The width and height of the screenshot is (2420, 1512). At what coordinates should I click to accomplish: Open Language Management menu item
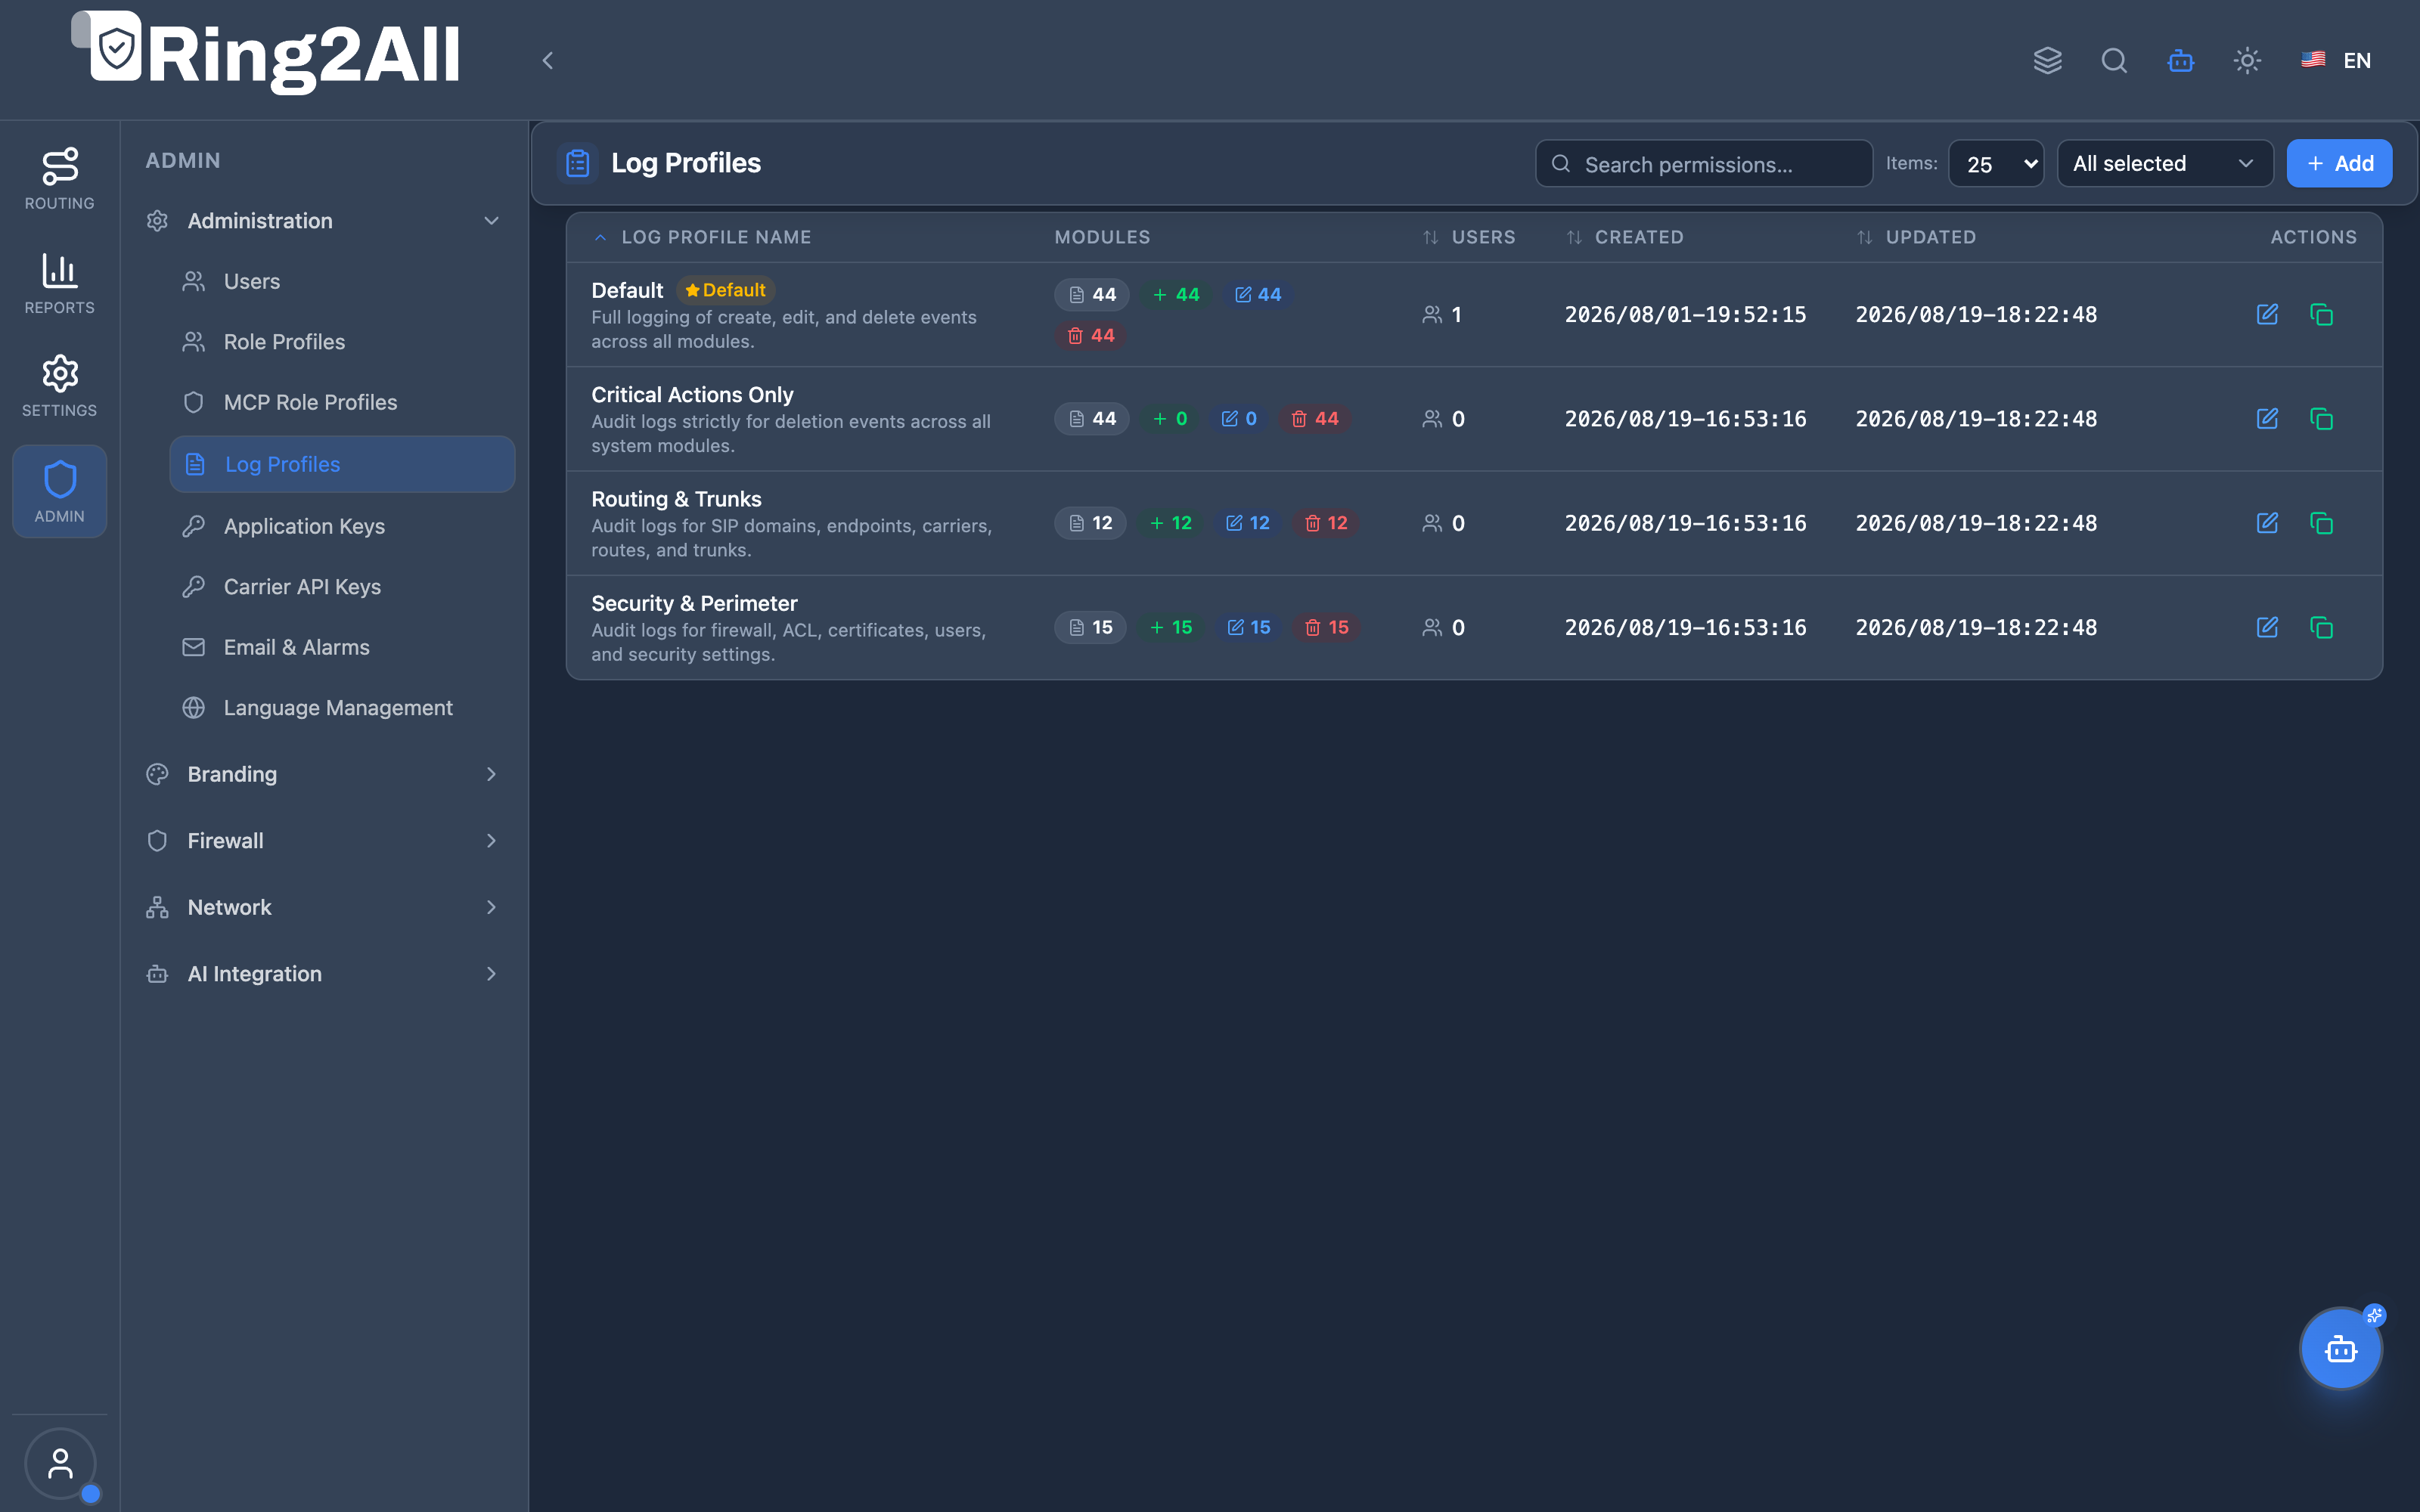342,708
